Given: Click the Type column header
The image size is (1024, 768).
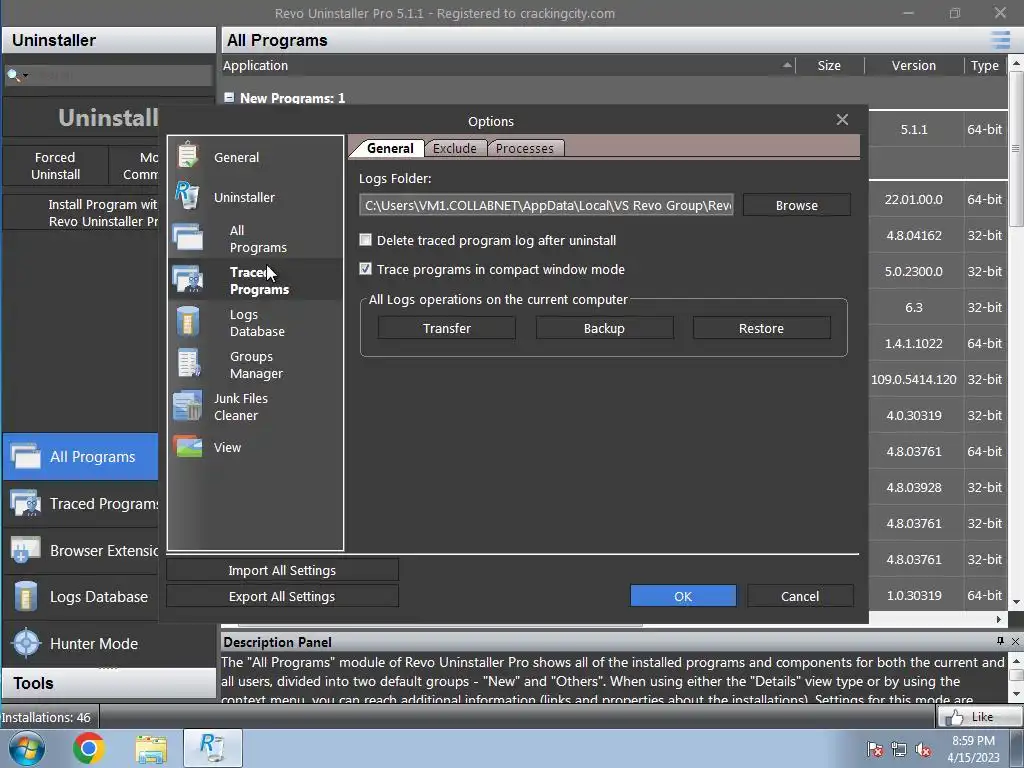Looking at the screenshot, I should click(x=985, y=65).
